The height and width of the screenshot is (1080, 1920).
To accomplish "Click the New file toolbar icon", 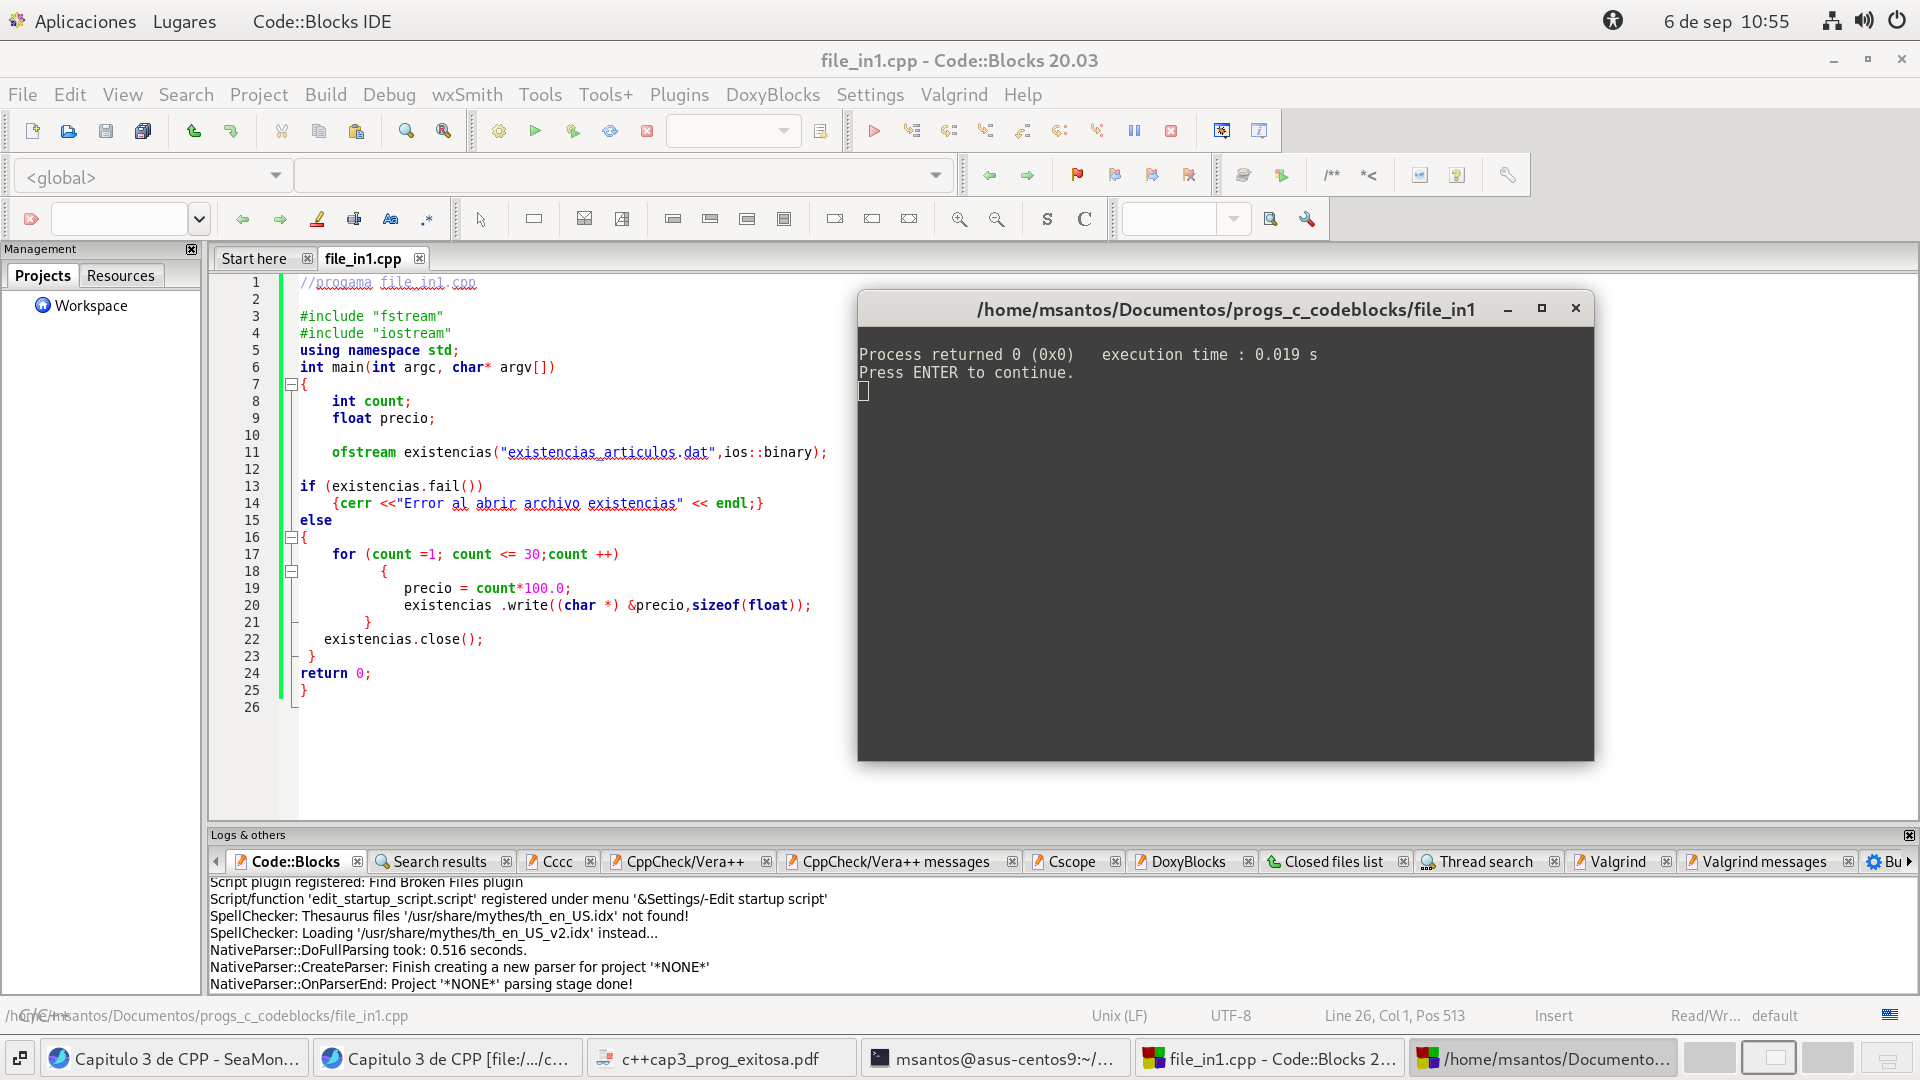I will pyautogui.click(x=32, y=131).
